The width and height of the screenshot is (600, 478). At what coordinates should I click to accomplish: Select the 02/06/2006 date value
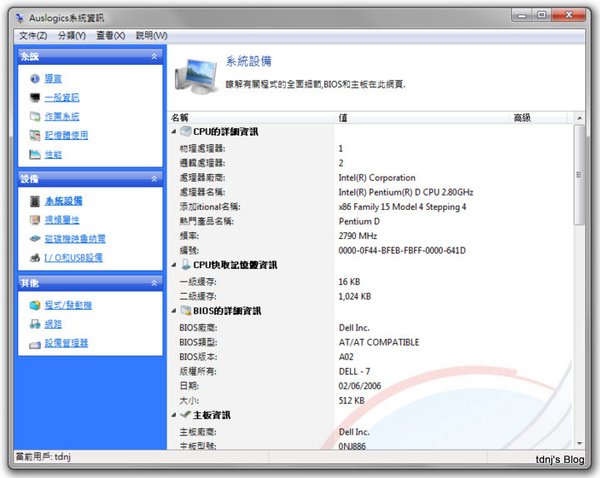click(360, 386)
